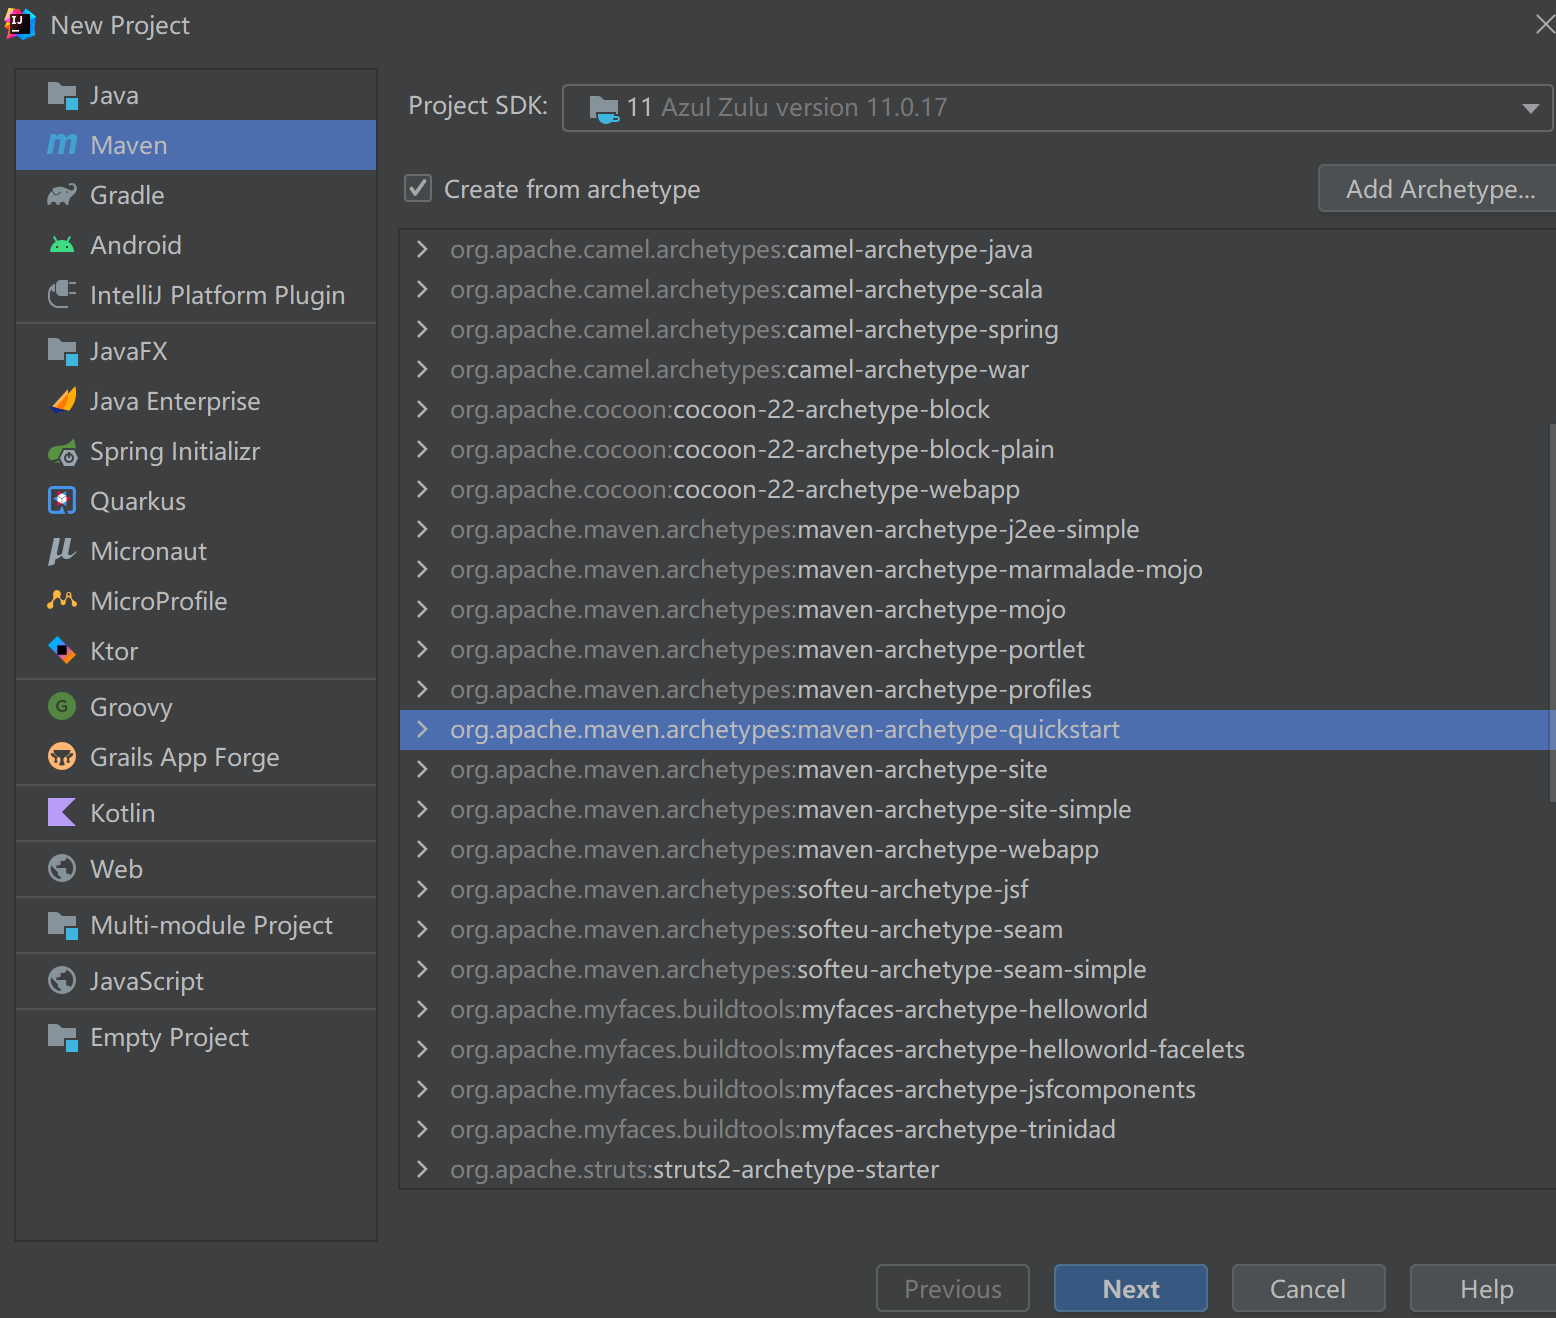Uncheck Create from archetype checkbox
Viewport: 1556px width, 1318px height.
pyautogui.click(x=418, y=188)
